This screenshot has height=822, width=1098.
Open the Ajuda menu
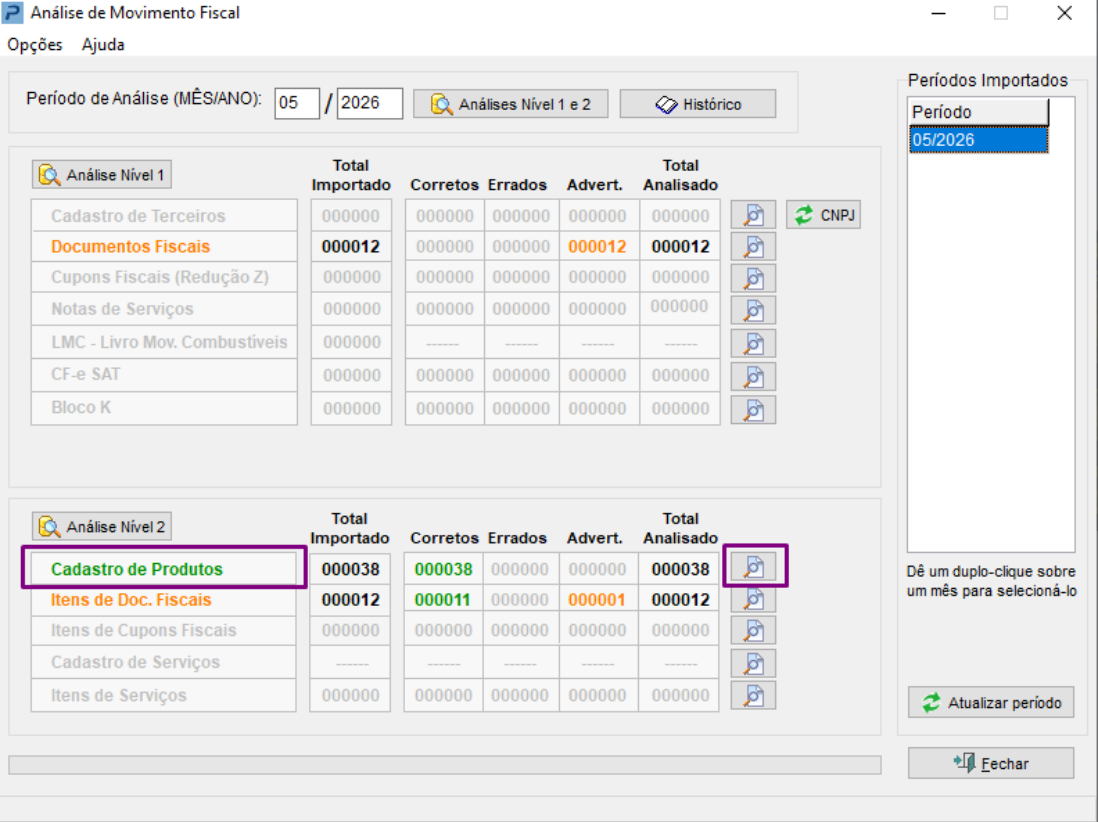tap(103, 45)
